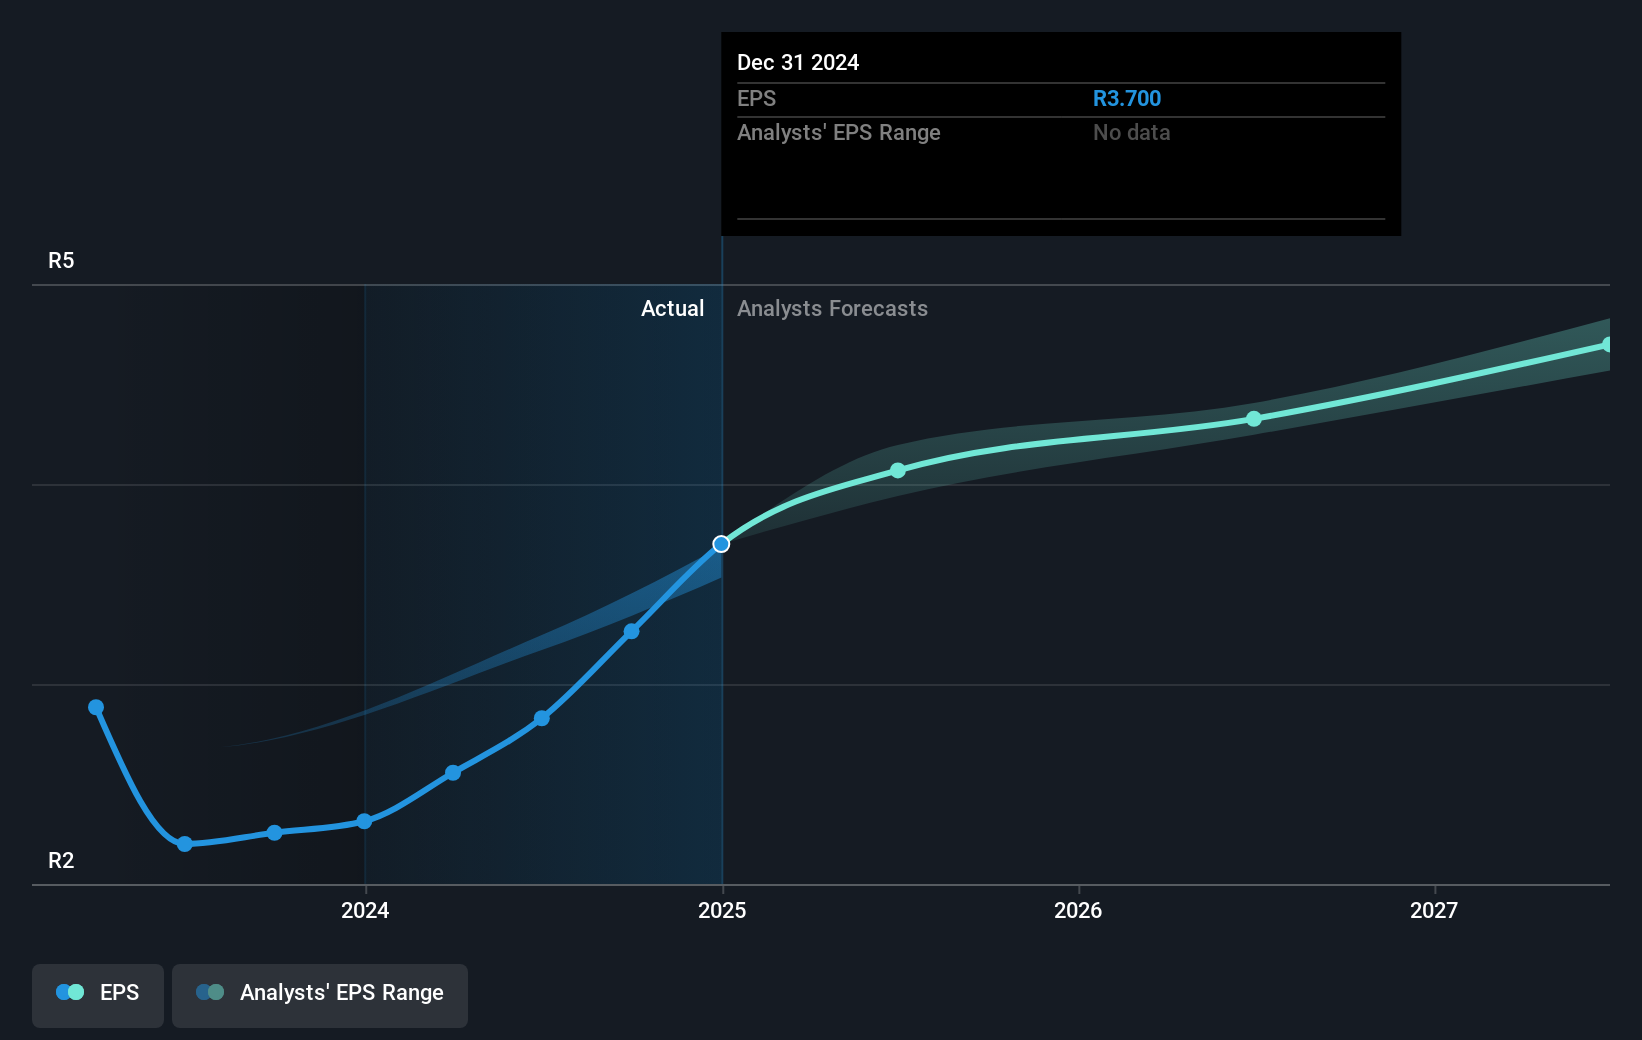Toggle the EPS series visibility
This screenshot has width=1642, height=1040.
tap(97, 992)
